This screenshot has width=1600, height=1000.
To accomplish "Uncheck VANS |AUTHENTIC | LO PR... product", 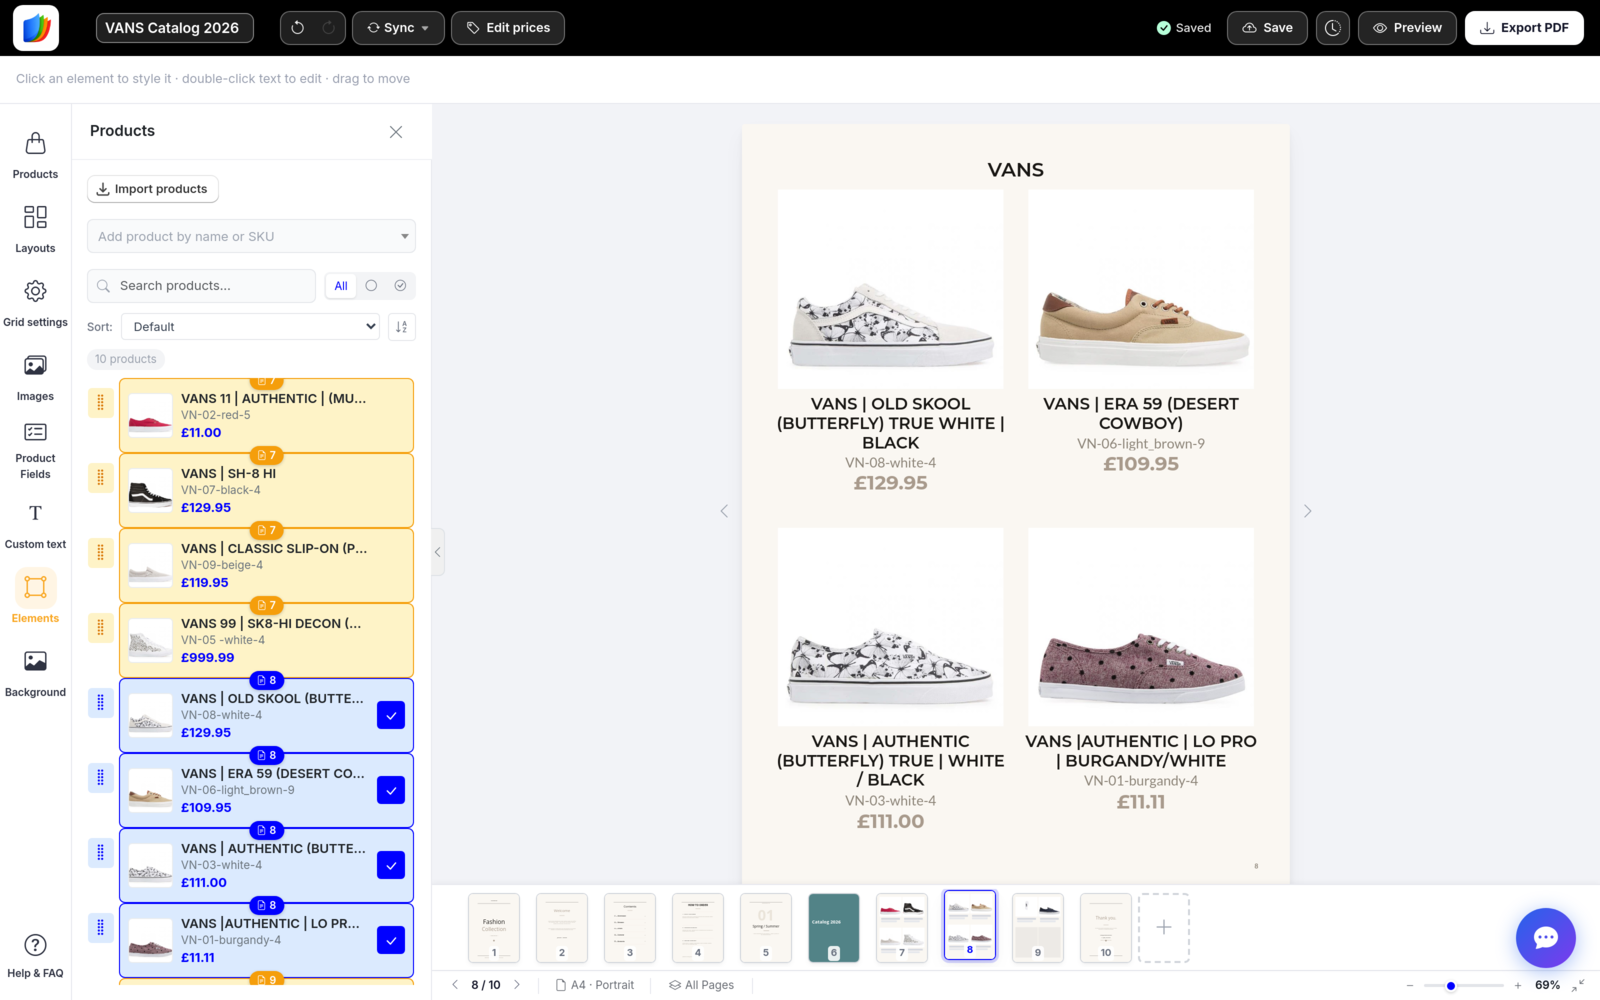I will [x=391, y=941].
